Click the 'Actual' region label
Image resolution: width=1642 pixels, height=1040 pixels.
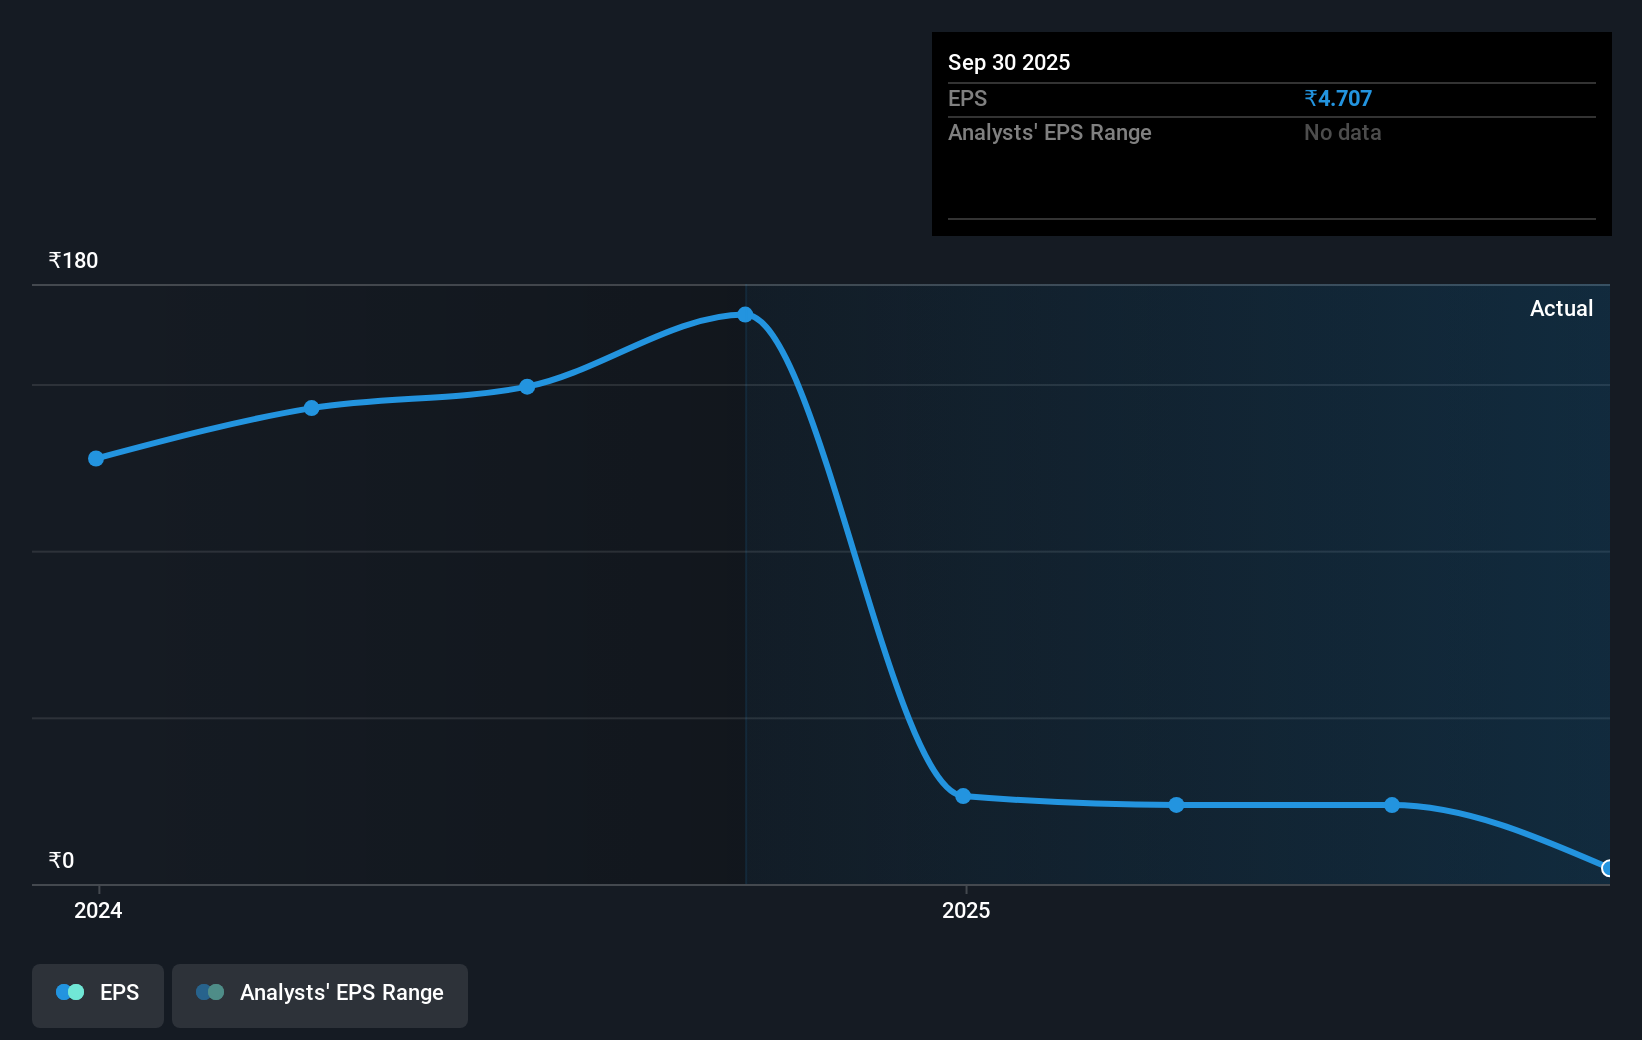pos(1561,308)
